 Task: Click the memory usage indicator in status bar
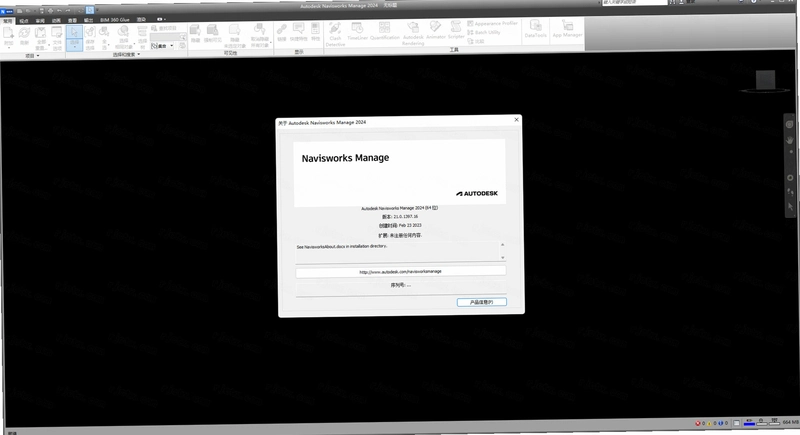pyautogui.click(x=790, y=422)
